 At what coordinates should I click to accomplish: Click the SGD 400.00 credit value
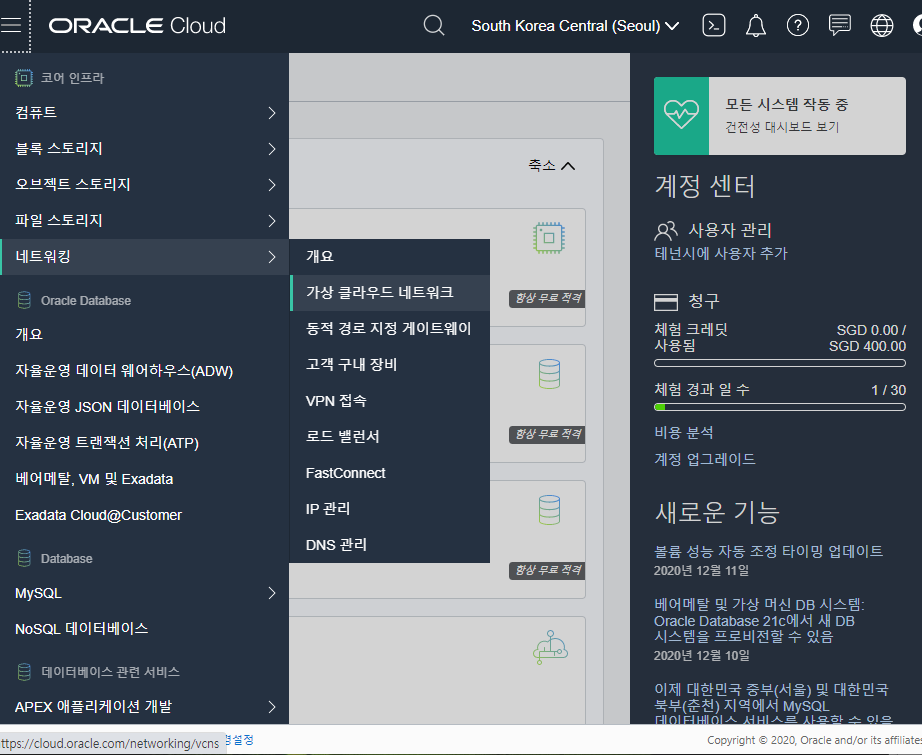click(x=867, y=346)
